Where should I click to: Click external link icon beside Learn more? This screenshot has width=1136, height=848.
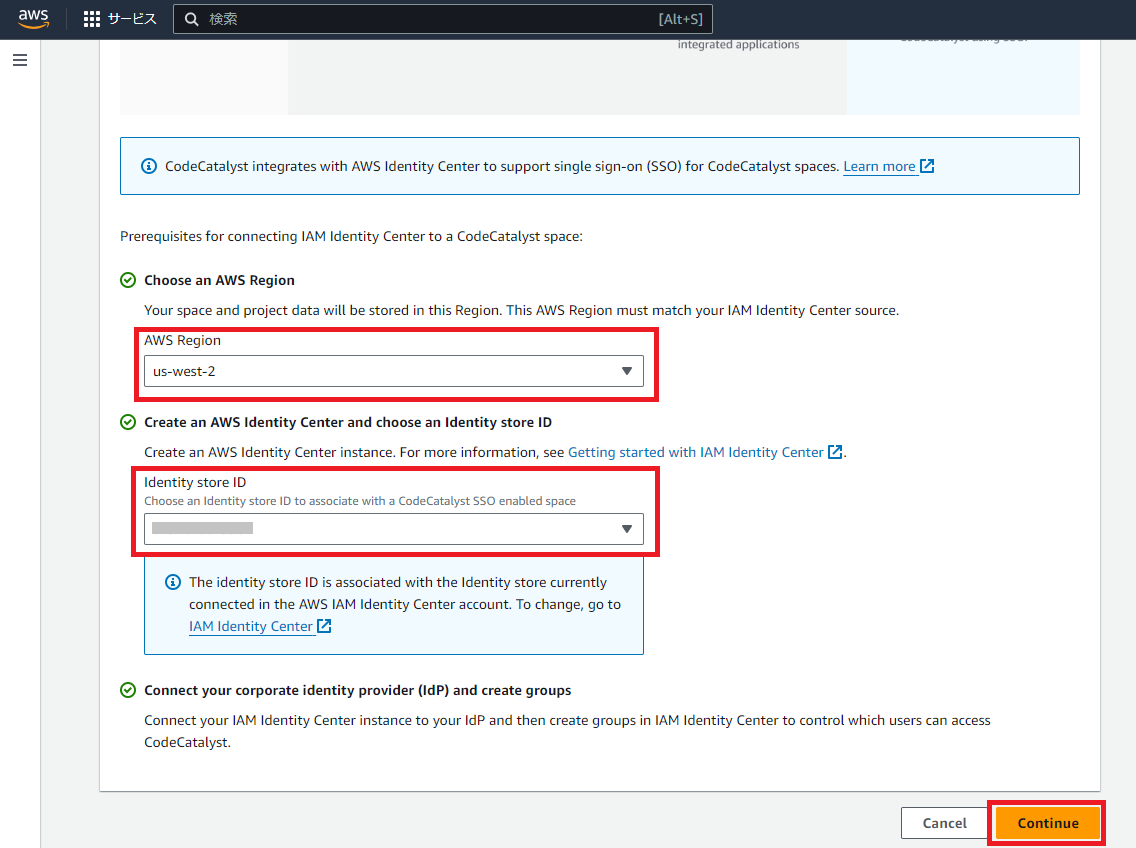[927, 166]
